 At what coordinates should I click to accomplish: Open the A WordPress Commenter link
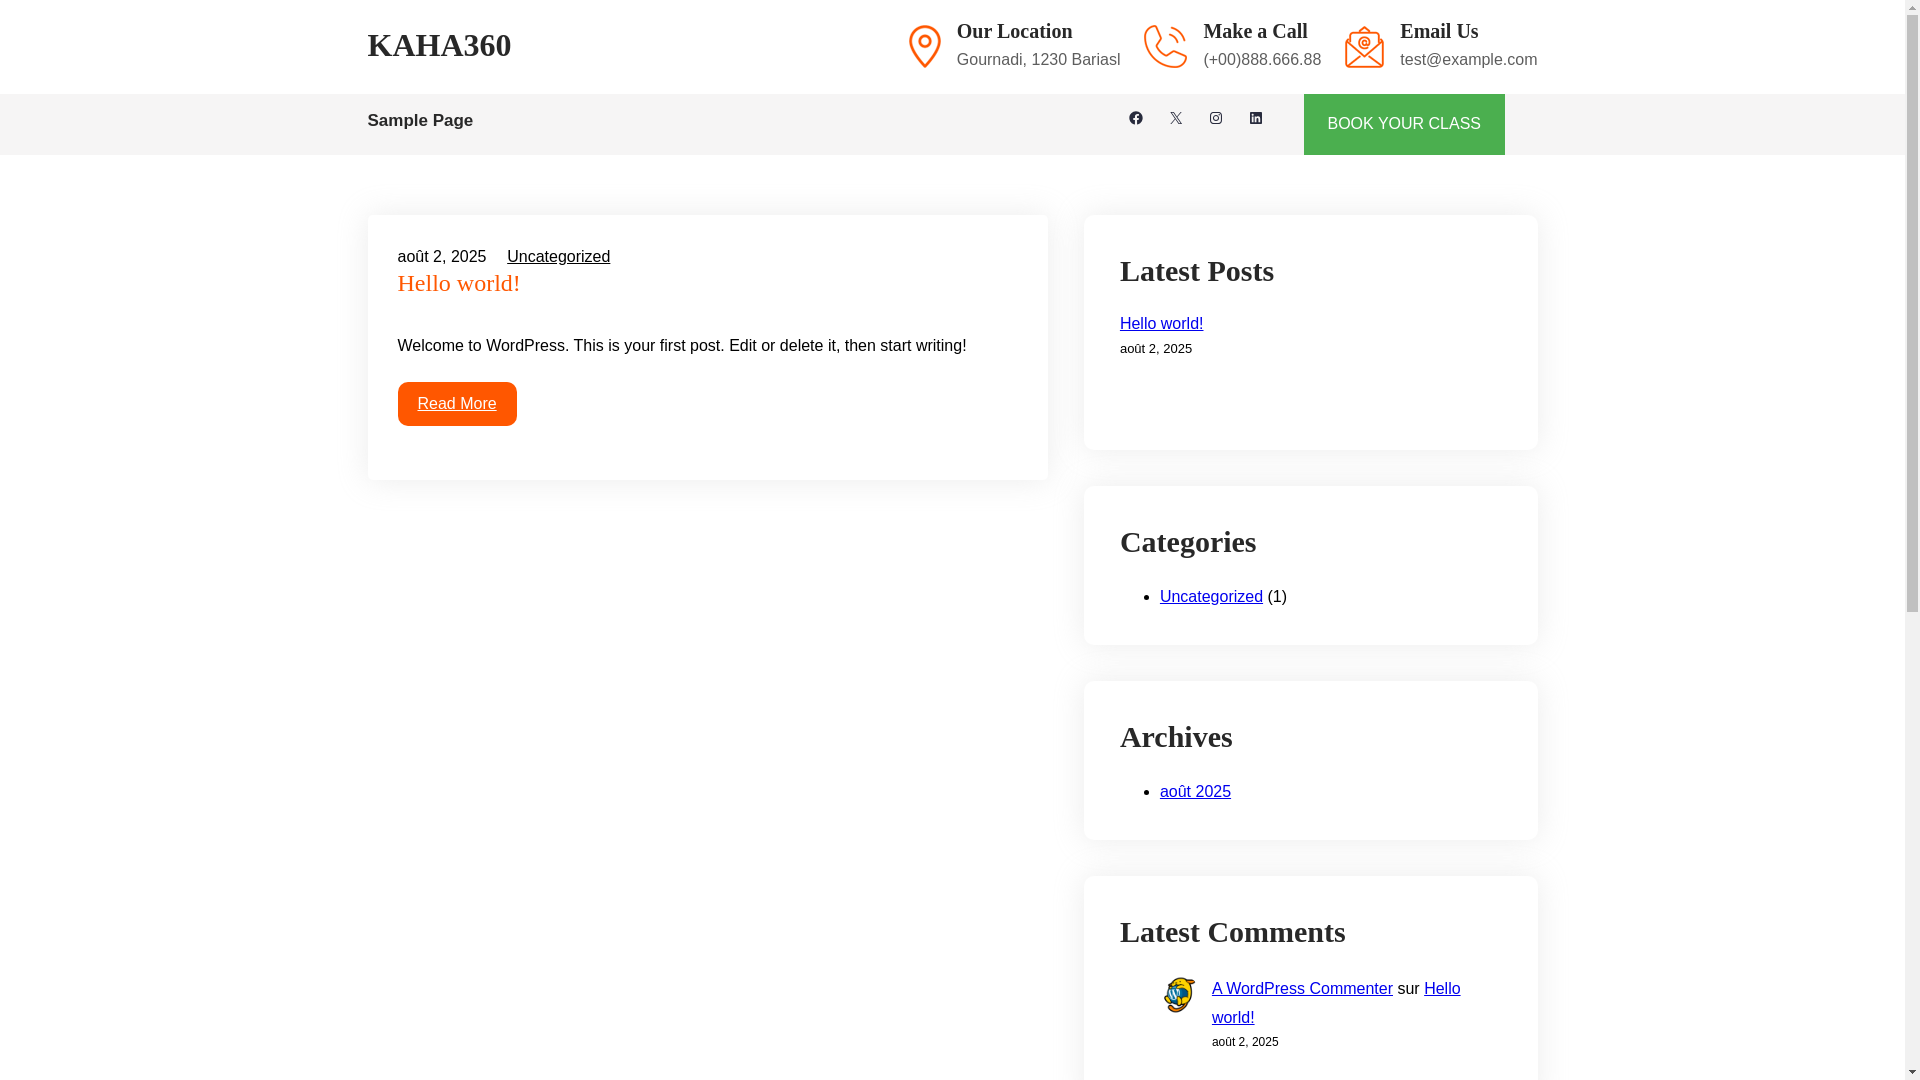coord(1302,988)
